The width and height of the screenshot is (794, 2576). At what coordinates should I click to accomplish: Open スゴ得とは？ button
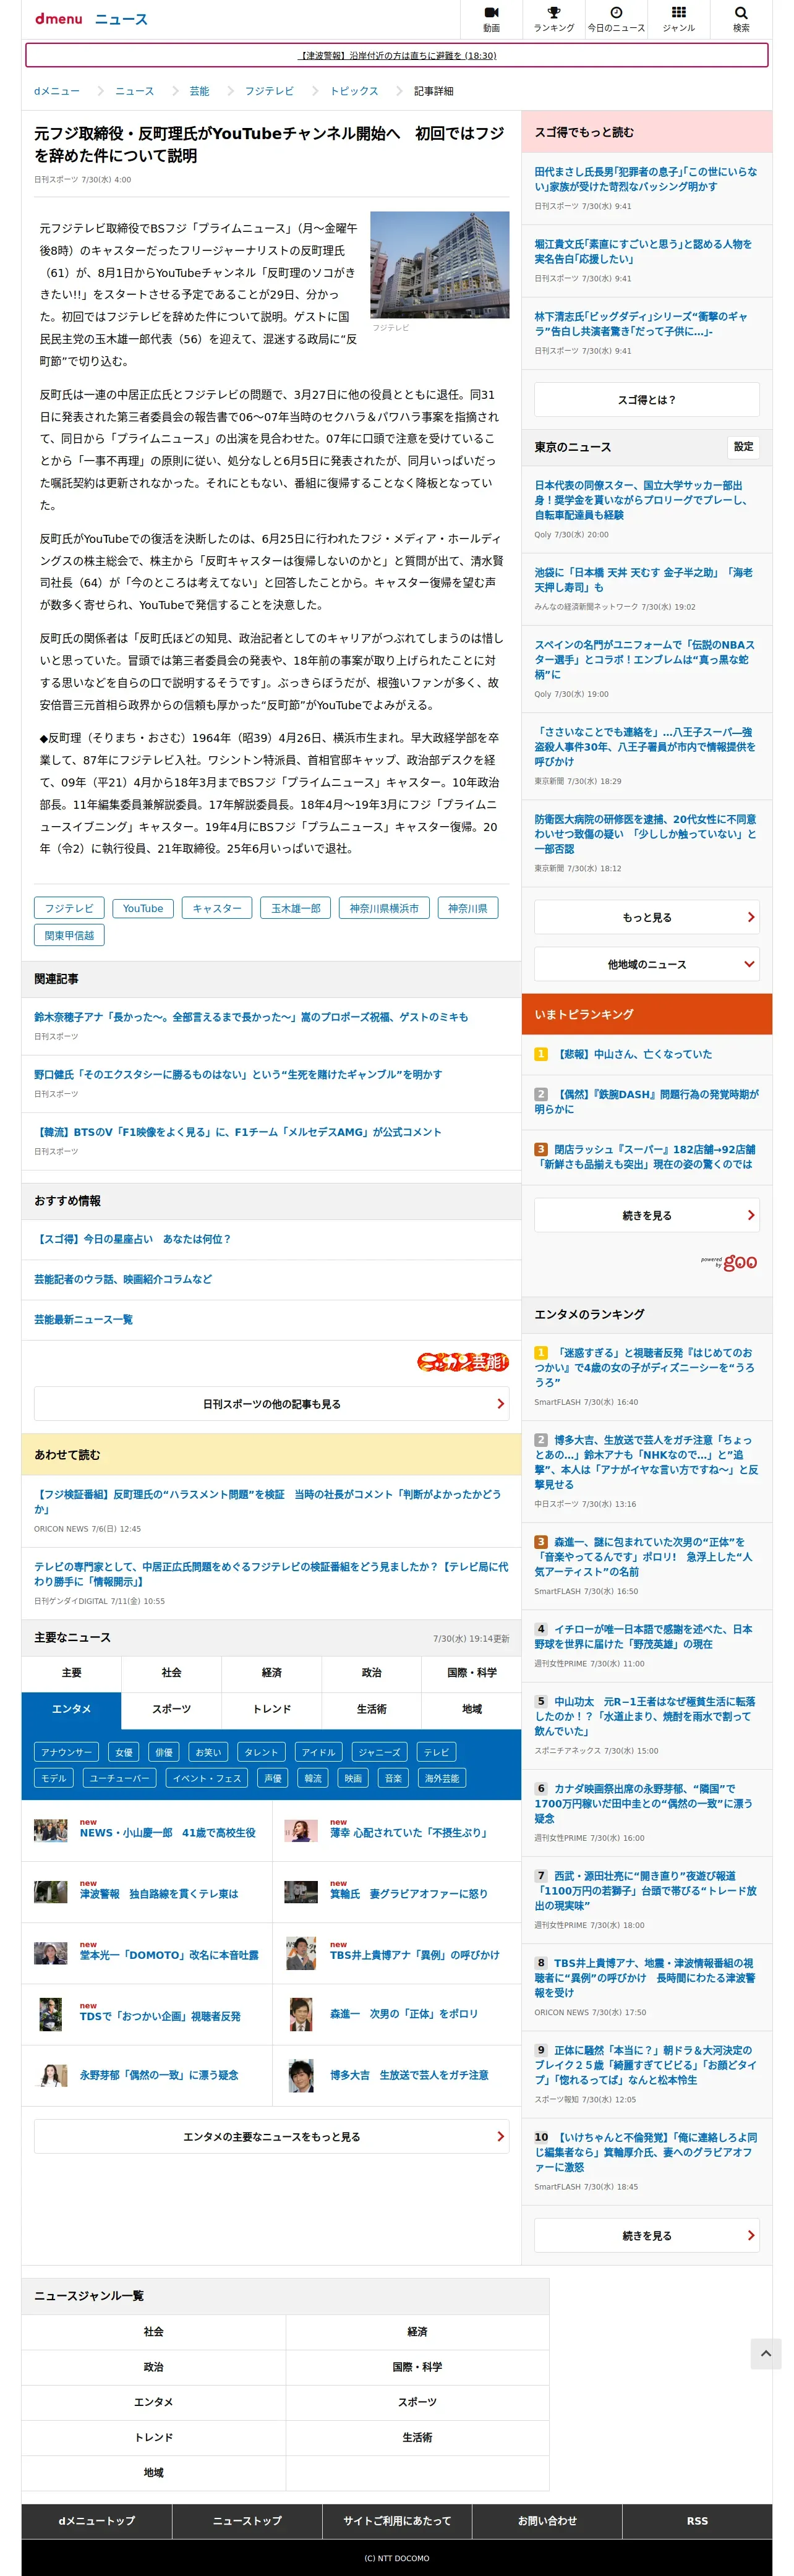pyautogui.click(x=647, y=400)
